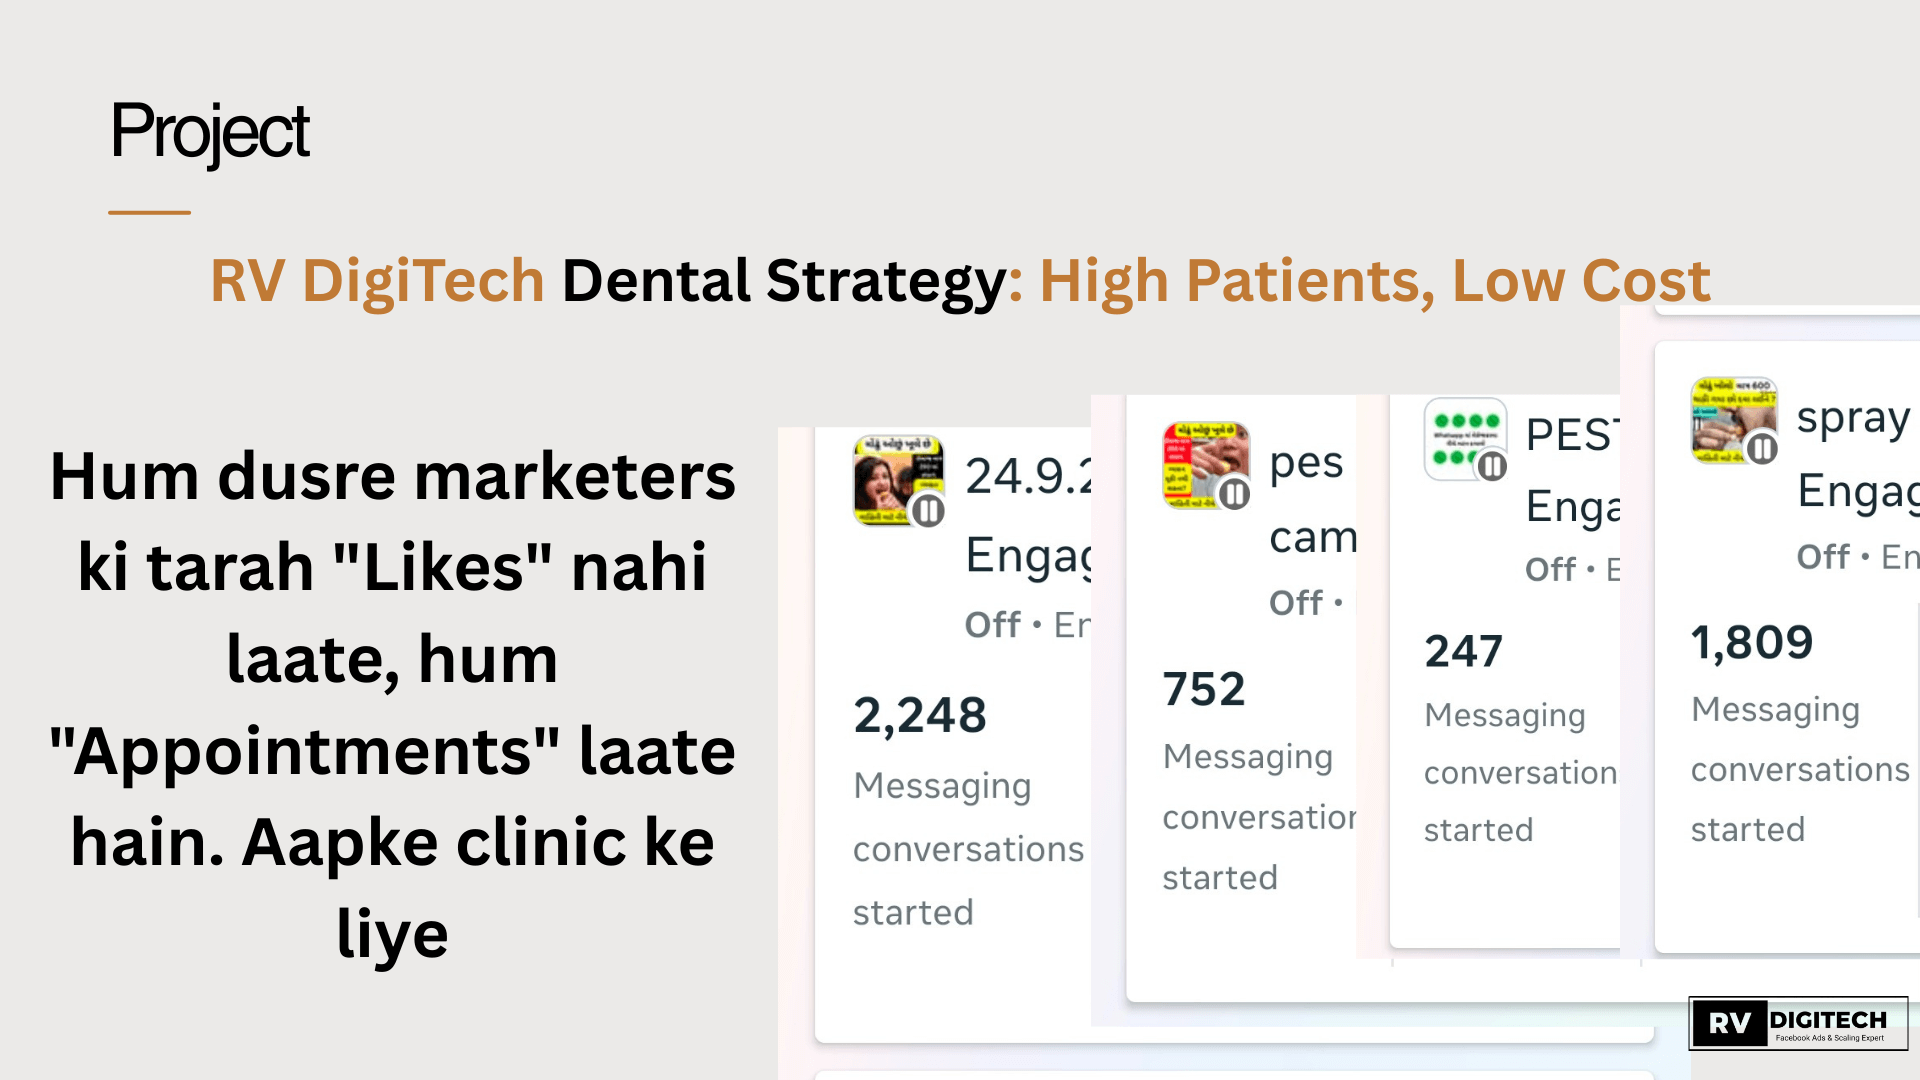This screenshot has width=1920, height=1080.
Task: Click the Hum dusre marketers paragraph text
Action: pos(392,704)
